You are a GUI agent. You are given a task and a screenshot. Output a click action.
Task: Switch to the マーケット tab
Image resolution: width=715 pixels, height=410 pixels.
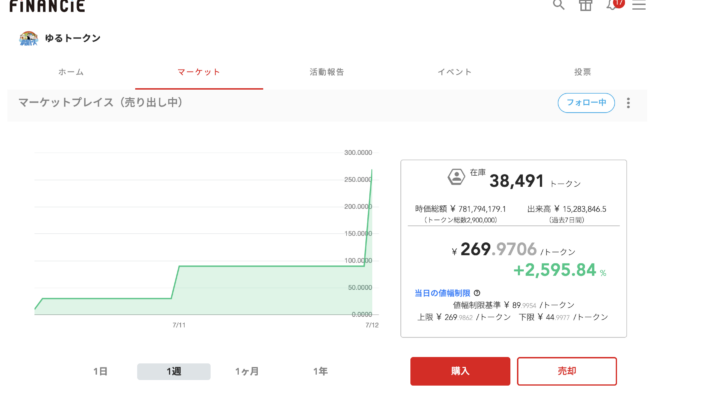pos(199,72)
